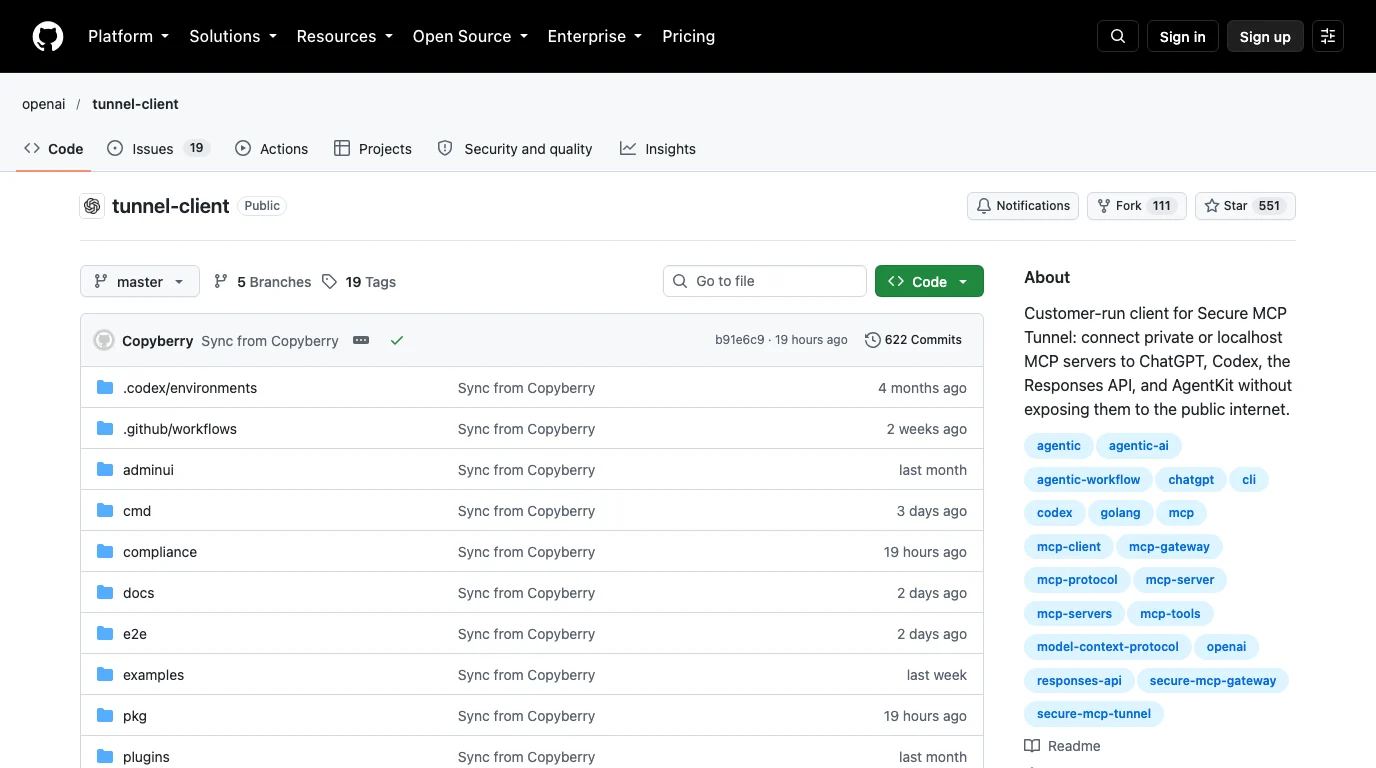Screen dimensions: 1376x768
Task: Open the openai organization link
Action: [44, 104]
